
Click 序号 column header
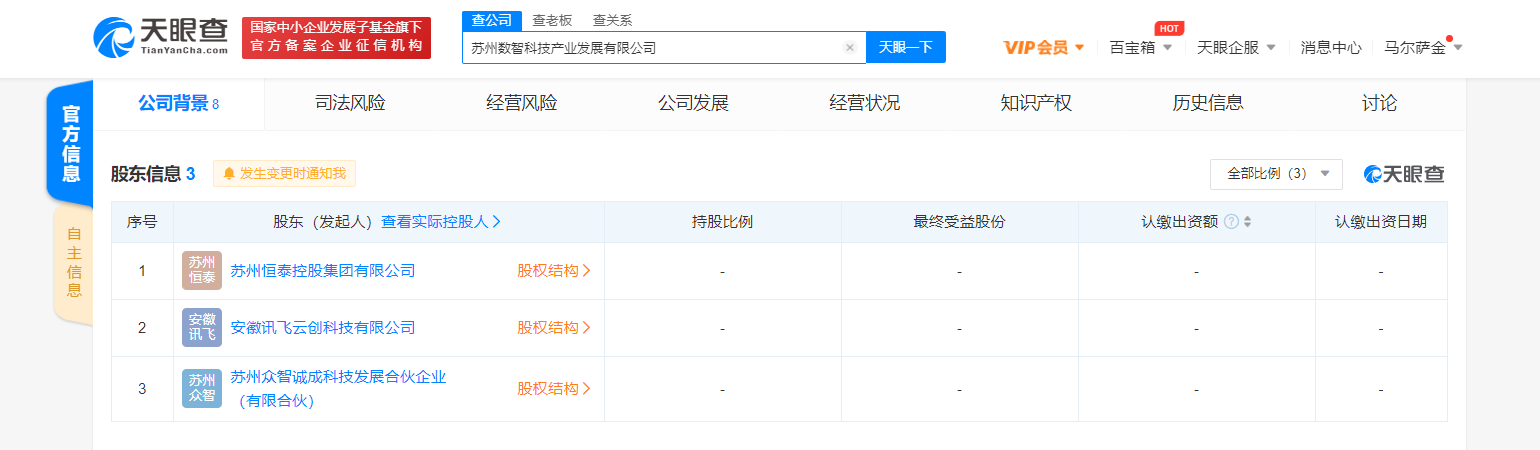coord(142,222)
